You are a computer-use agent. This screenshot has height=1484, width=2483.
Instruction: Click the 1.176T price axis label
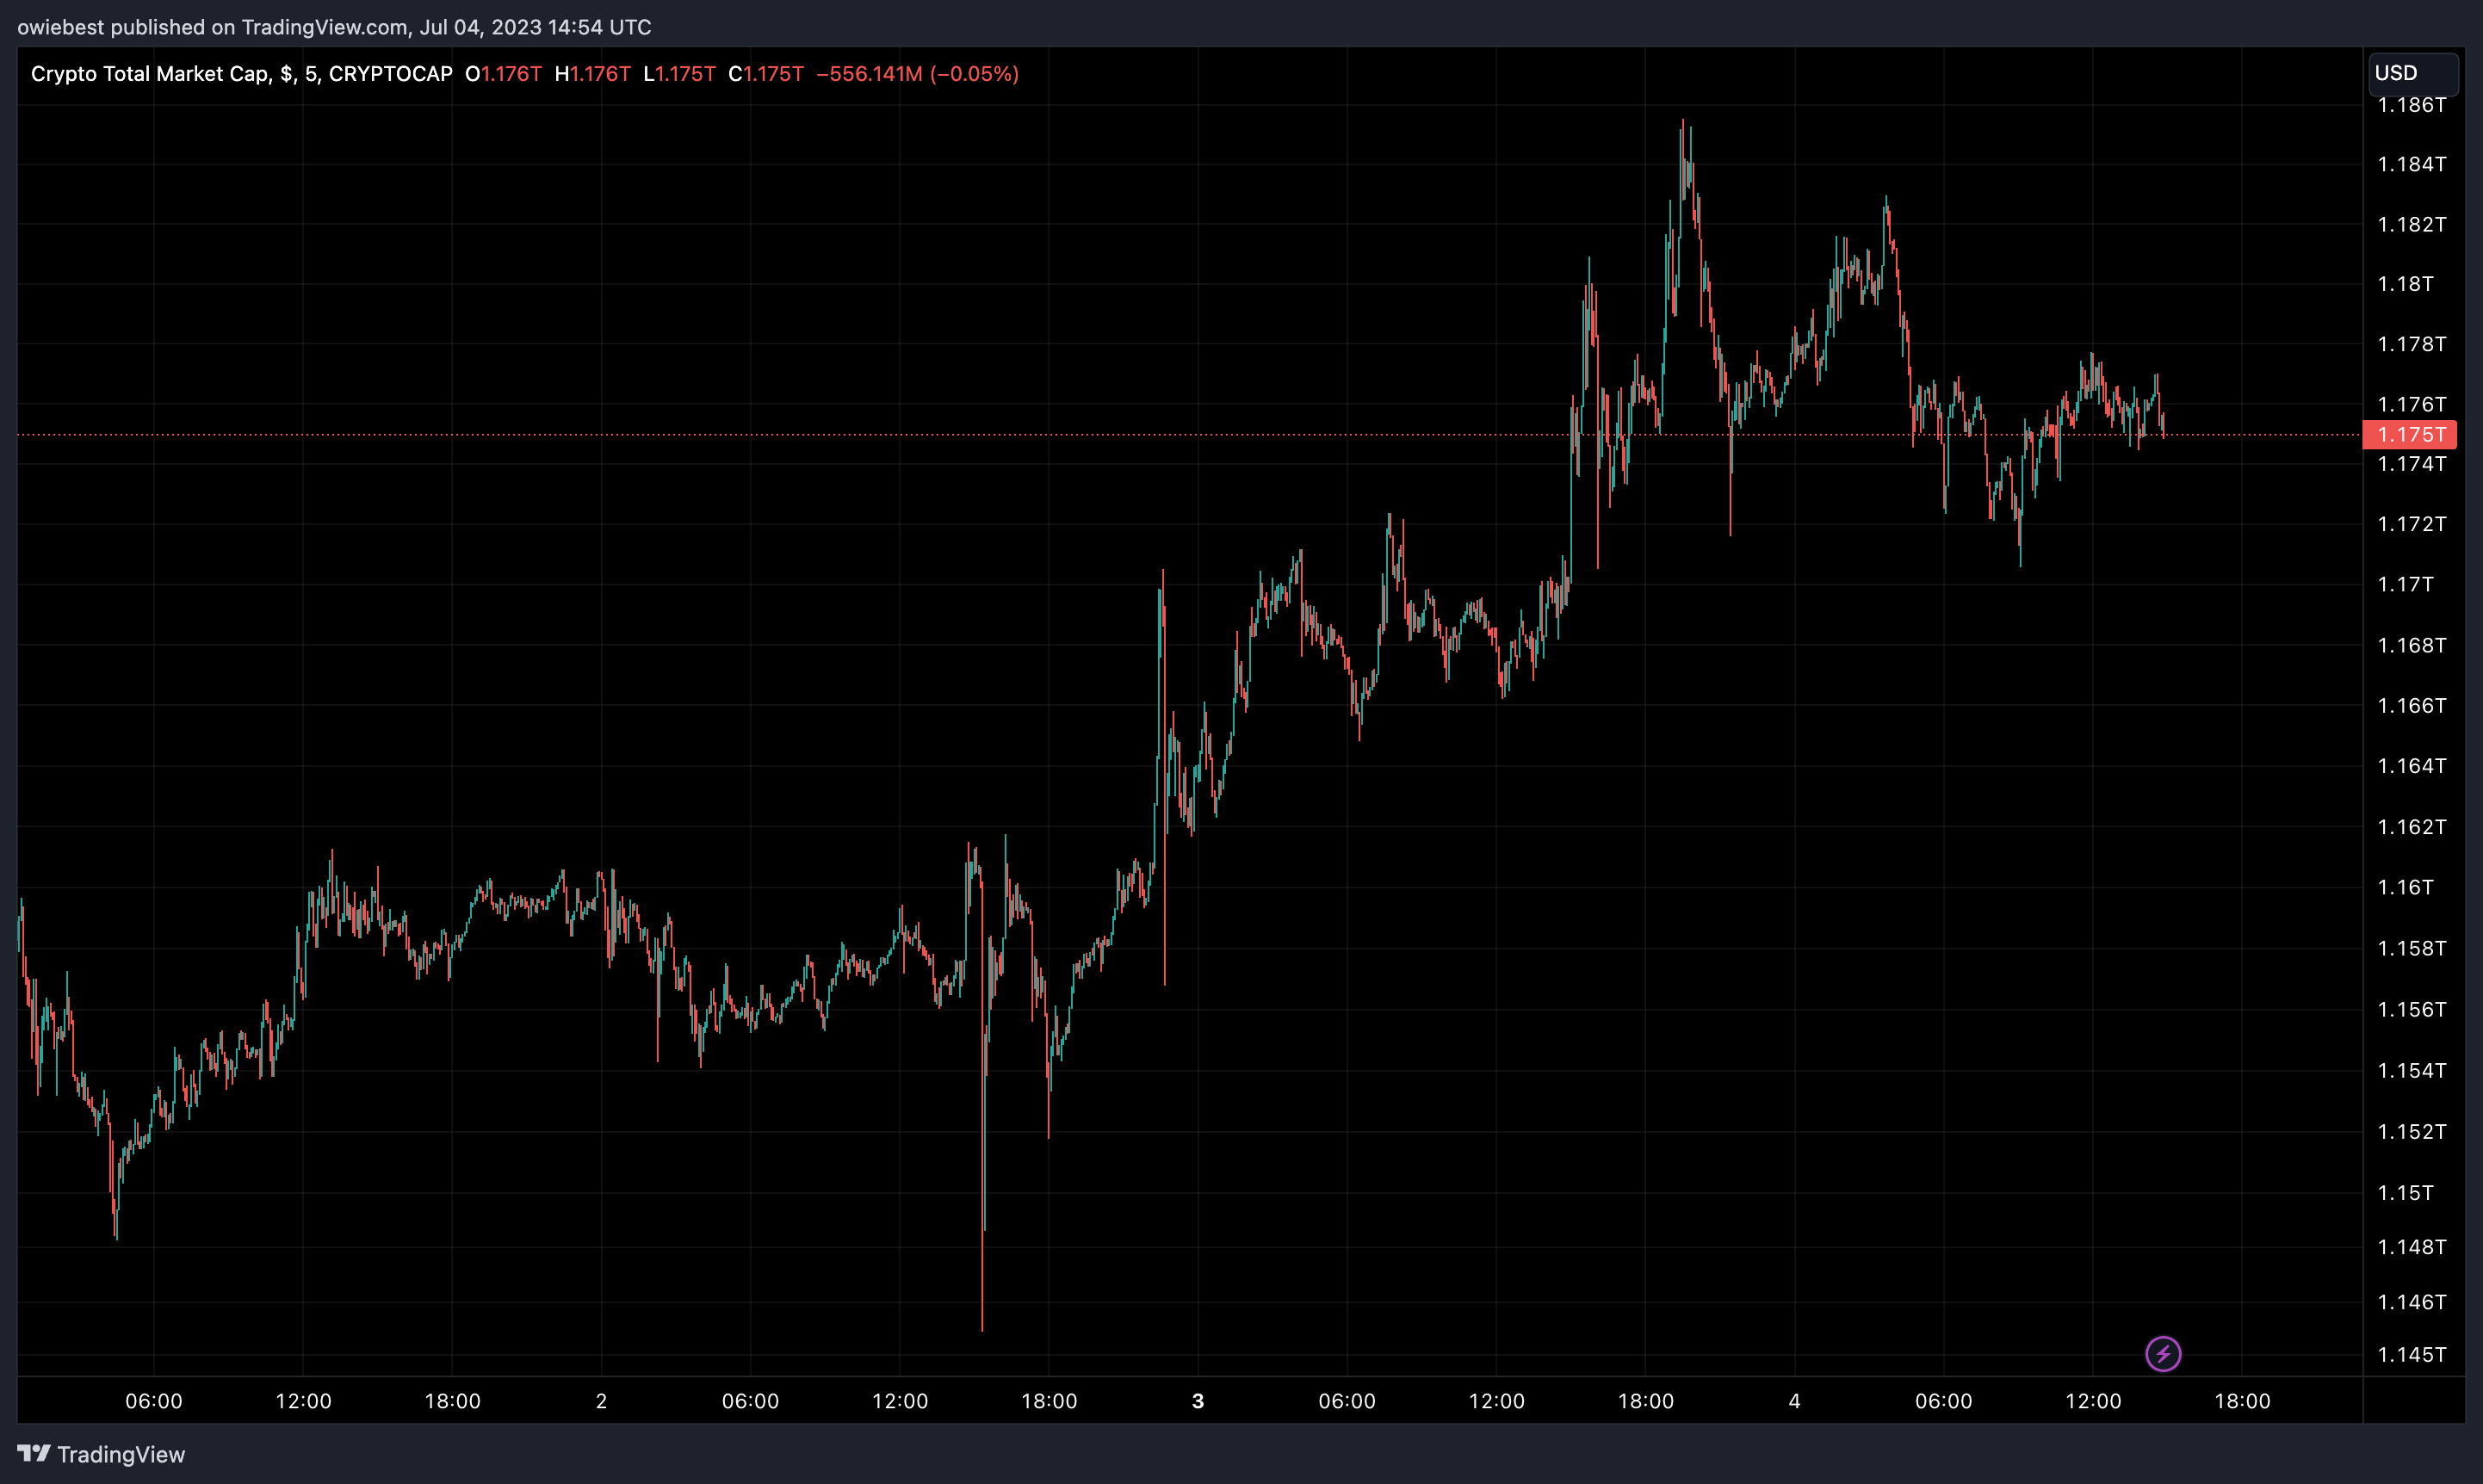pyautogui.click(x=2411, y=404)
